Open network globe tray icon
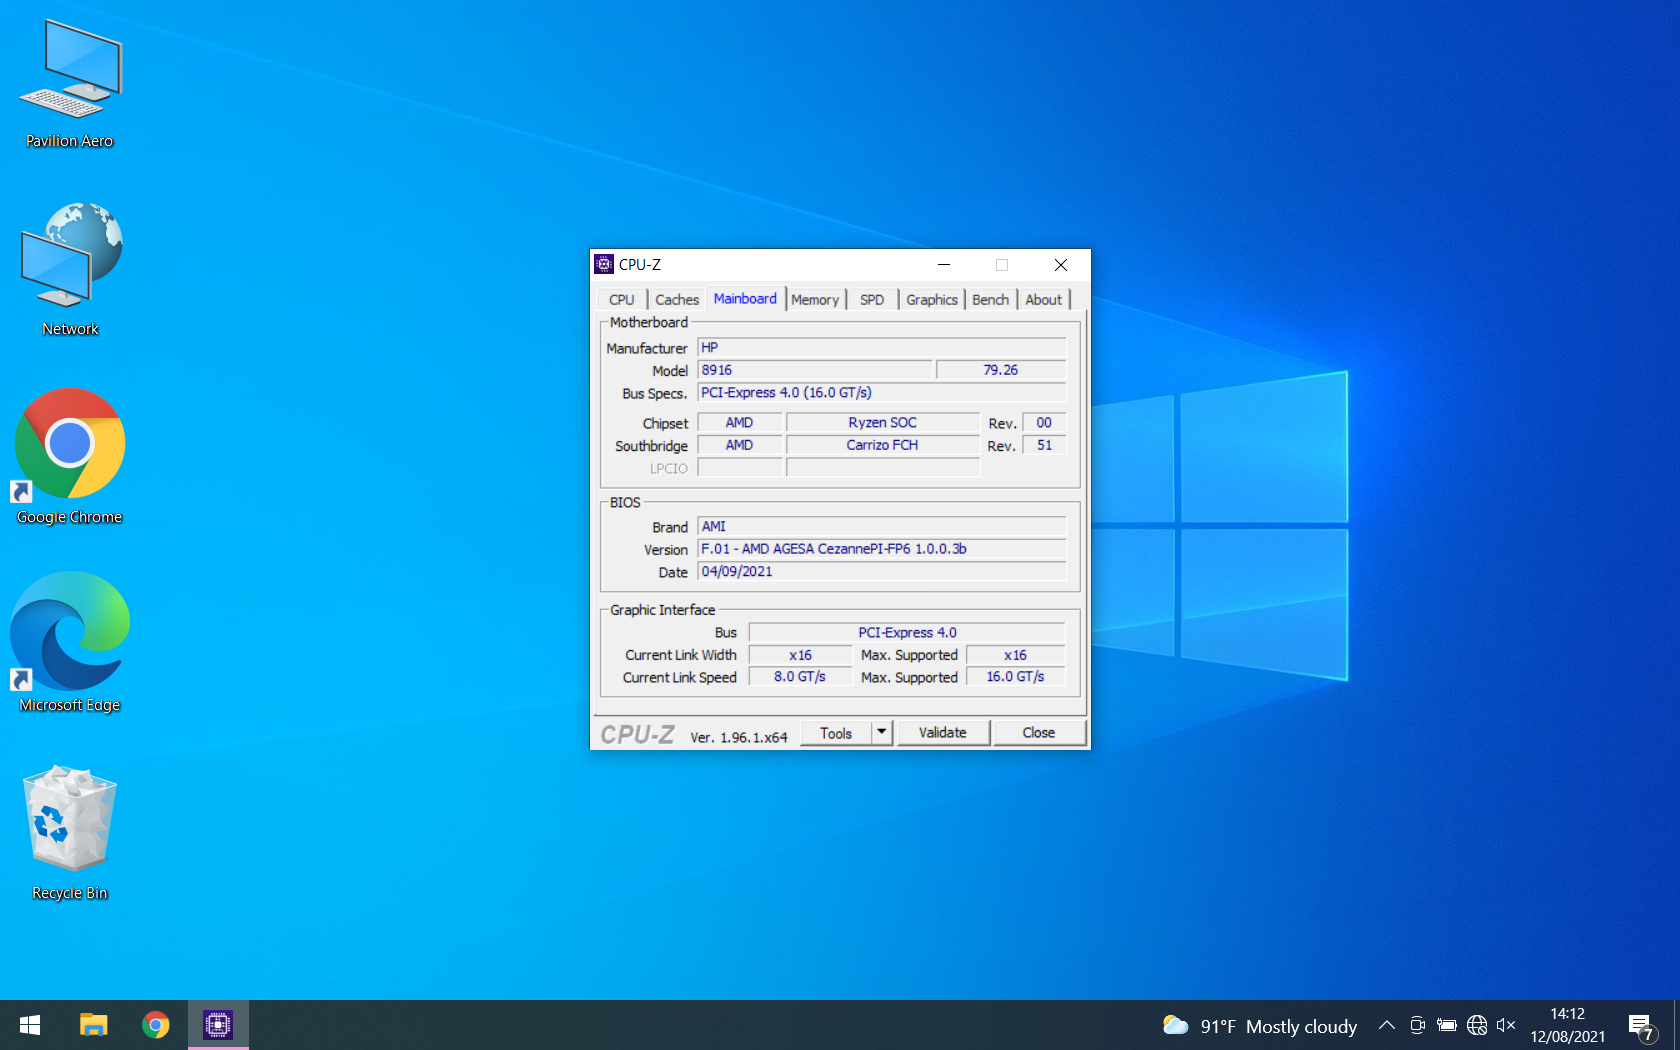 [1477, 1025]
